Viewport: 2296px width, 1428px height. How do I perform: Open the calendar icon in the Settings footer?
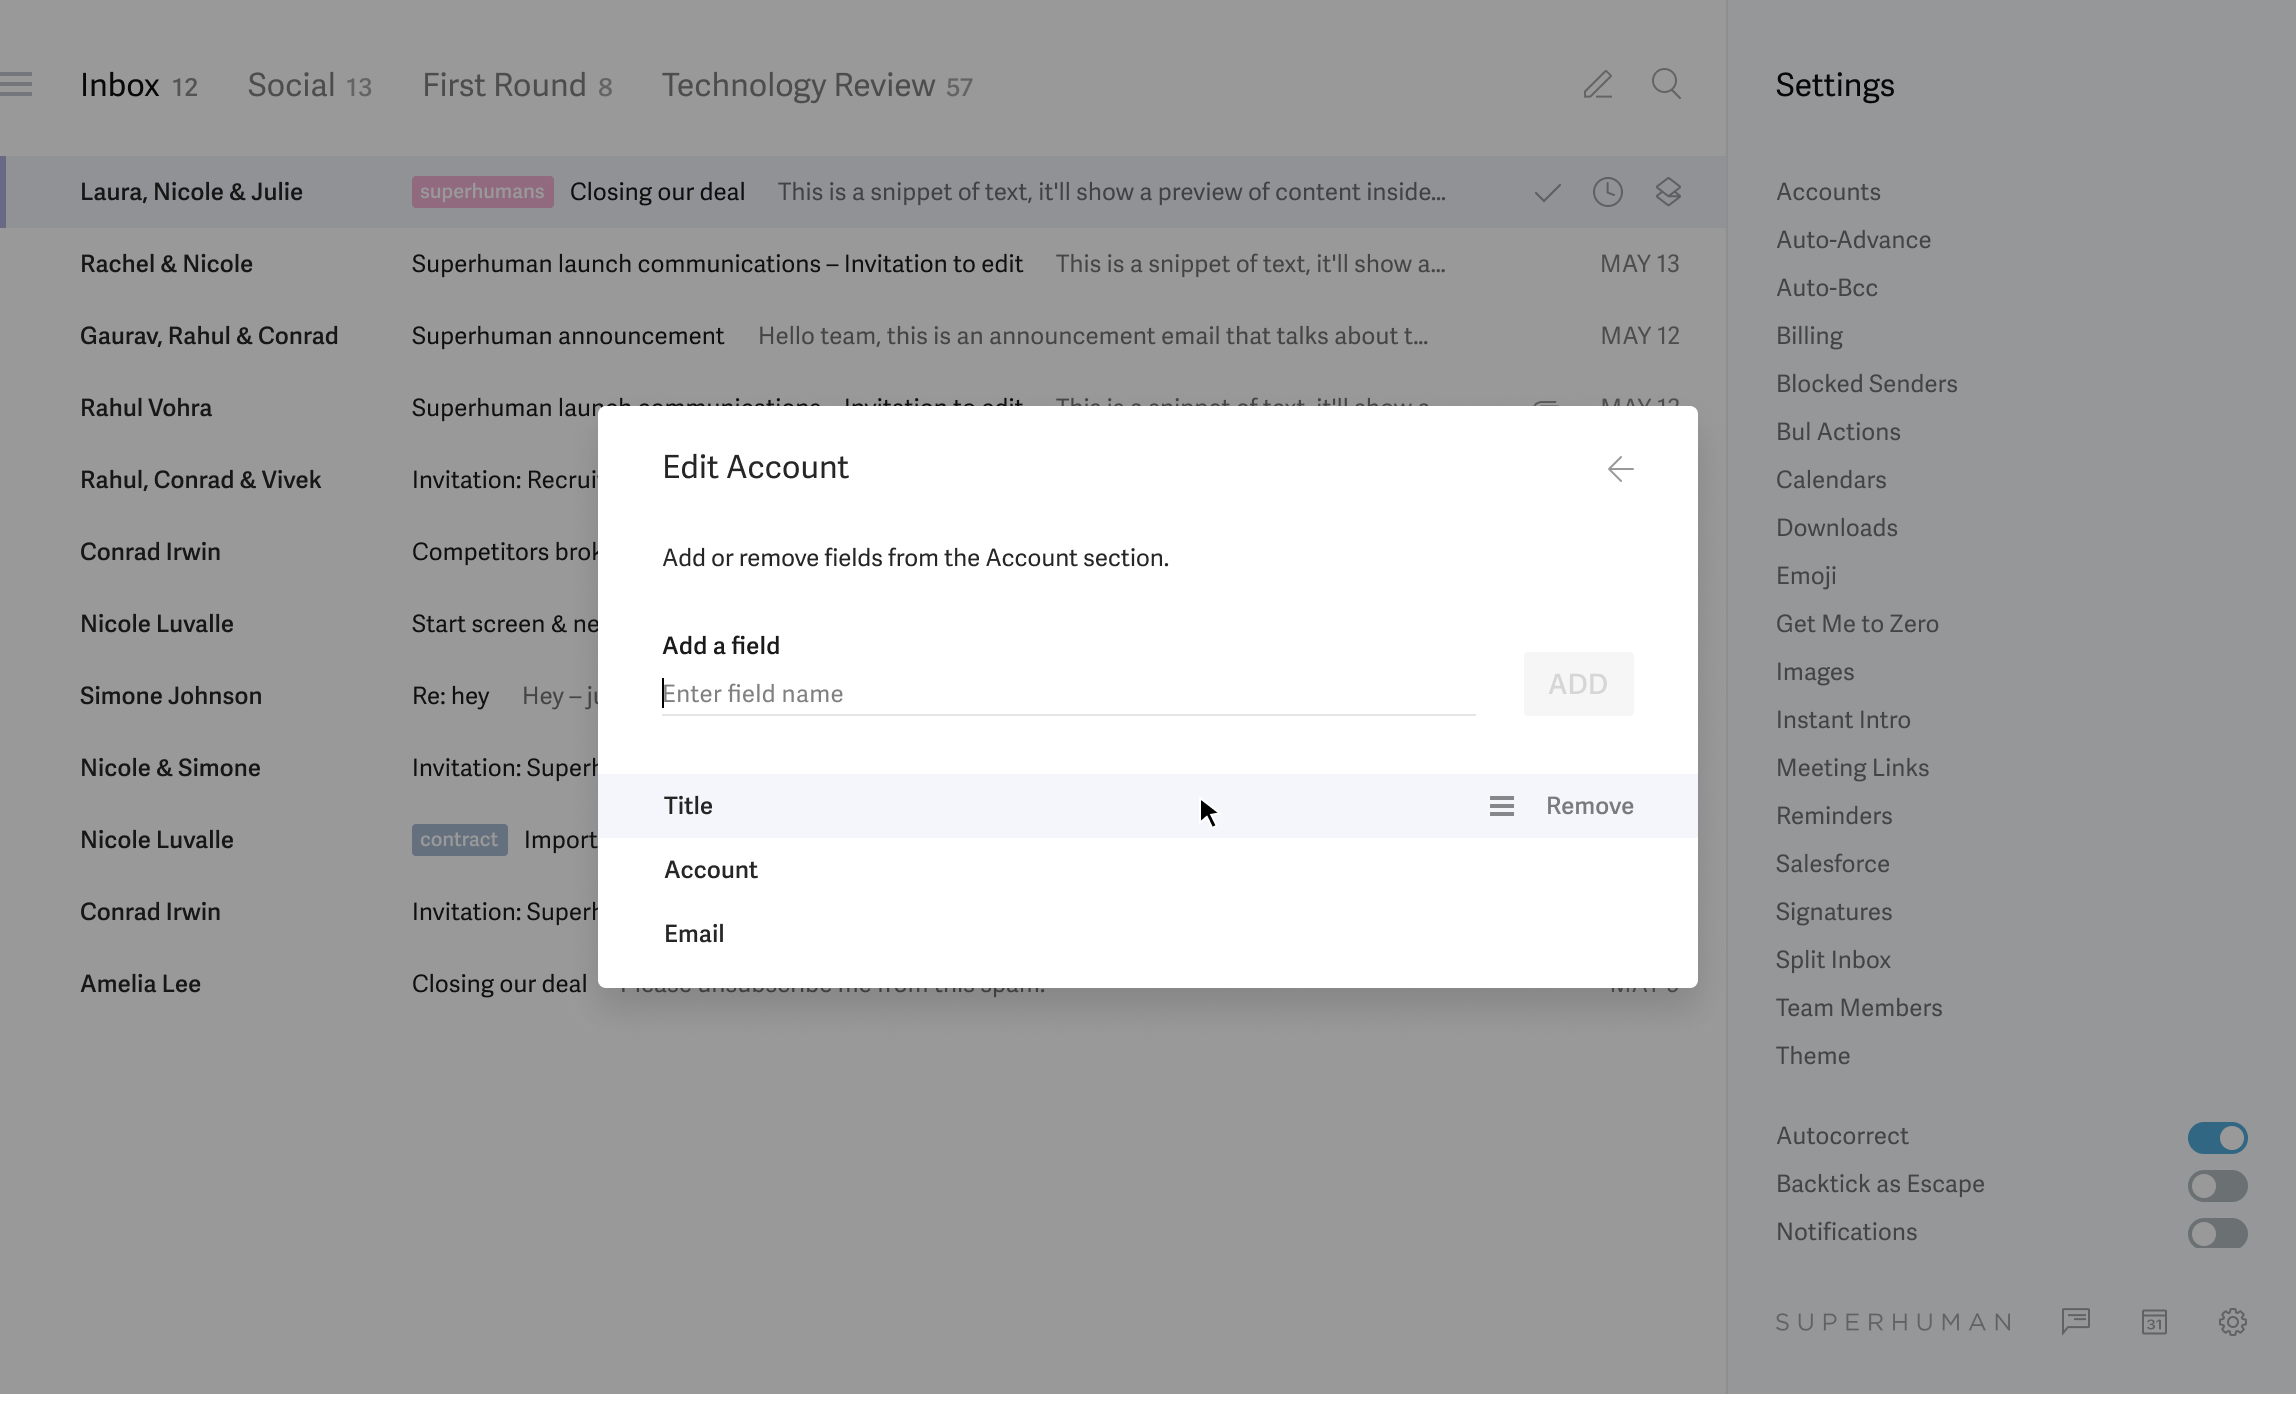[x=2154, y=1321]
